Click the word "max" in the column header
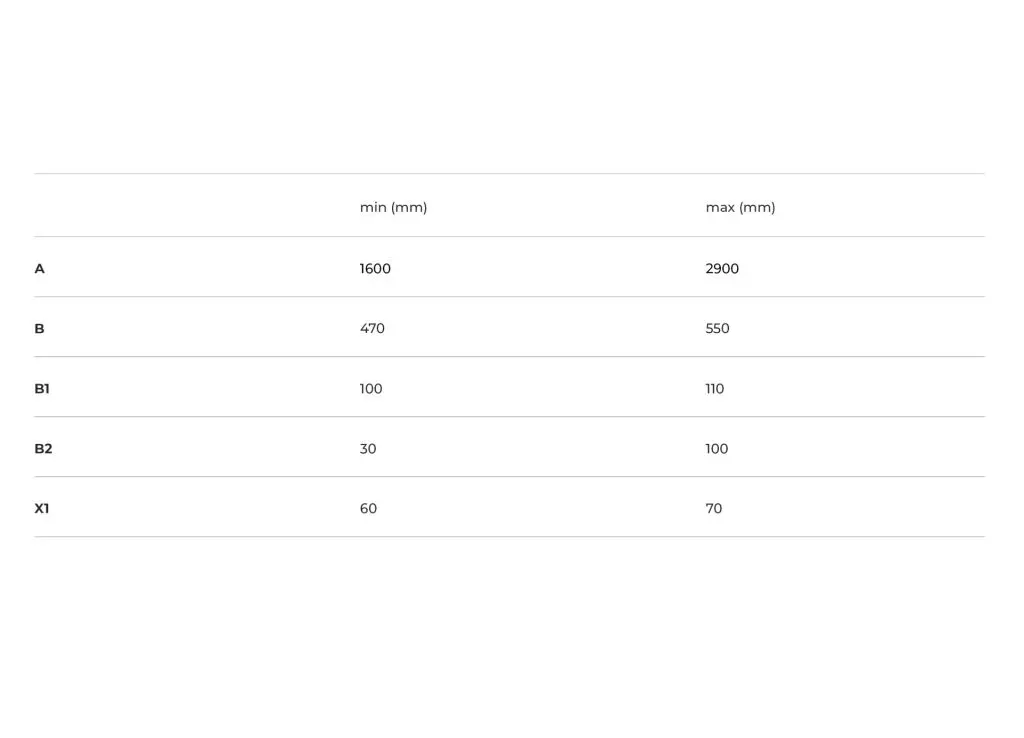1024x738 pixels. coord(720,208)
